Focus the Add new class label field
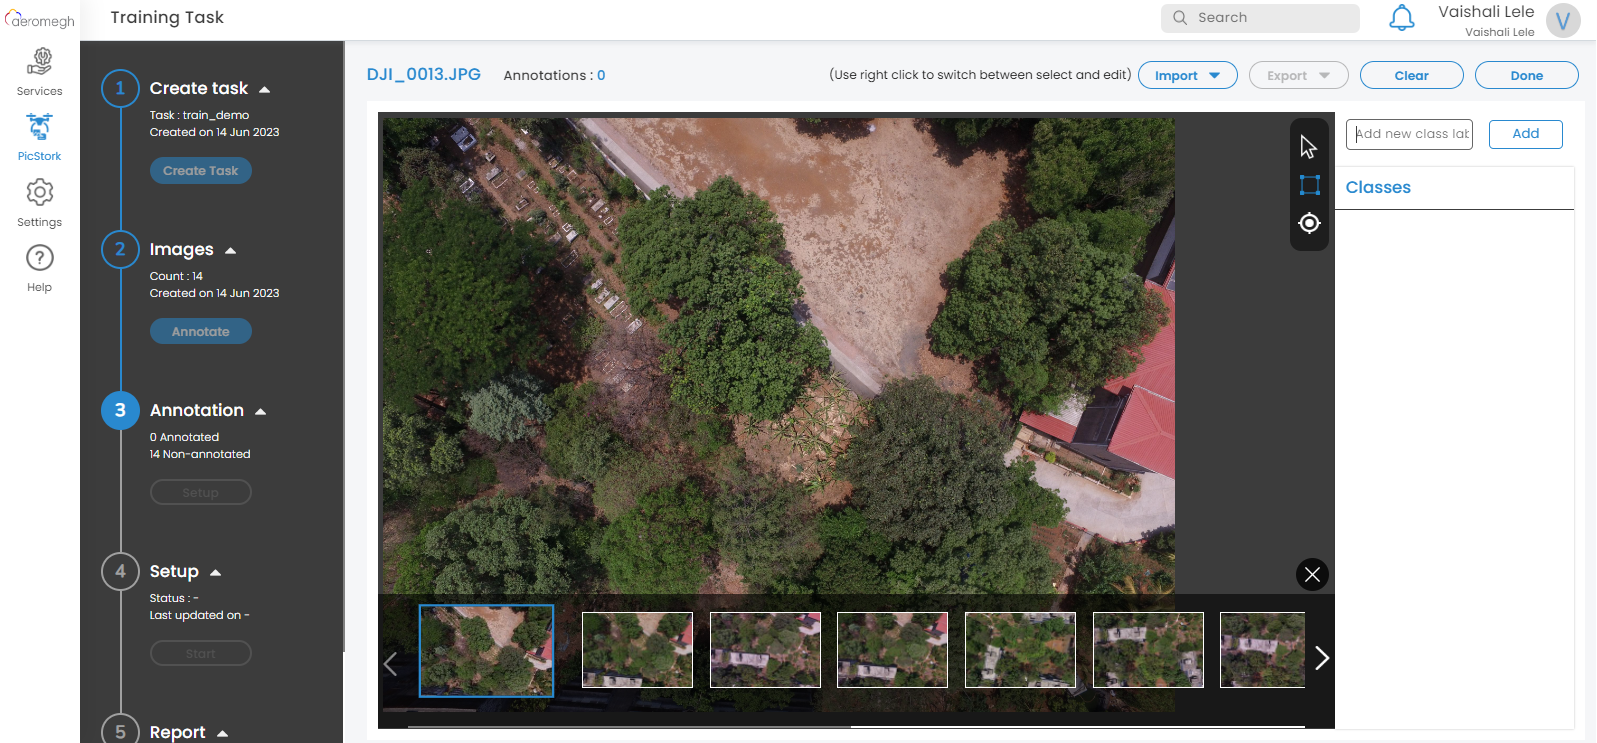Screen dimensions: 1597x743 click(1409, 134)
